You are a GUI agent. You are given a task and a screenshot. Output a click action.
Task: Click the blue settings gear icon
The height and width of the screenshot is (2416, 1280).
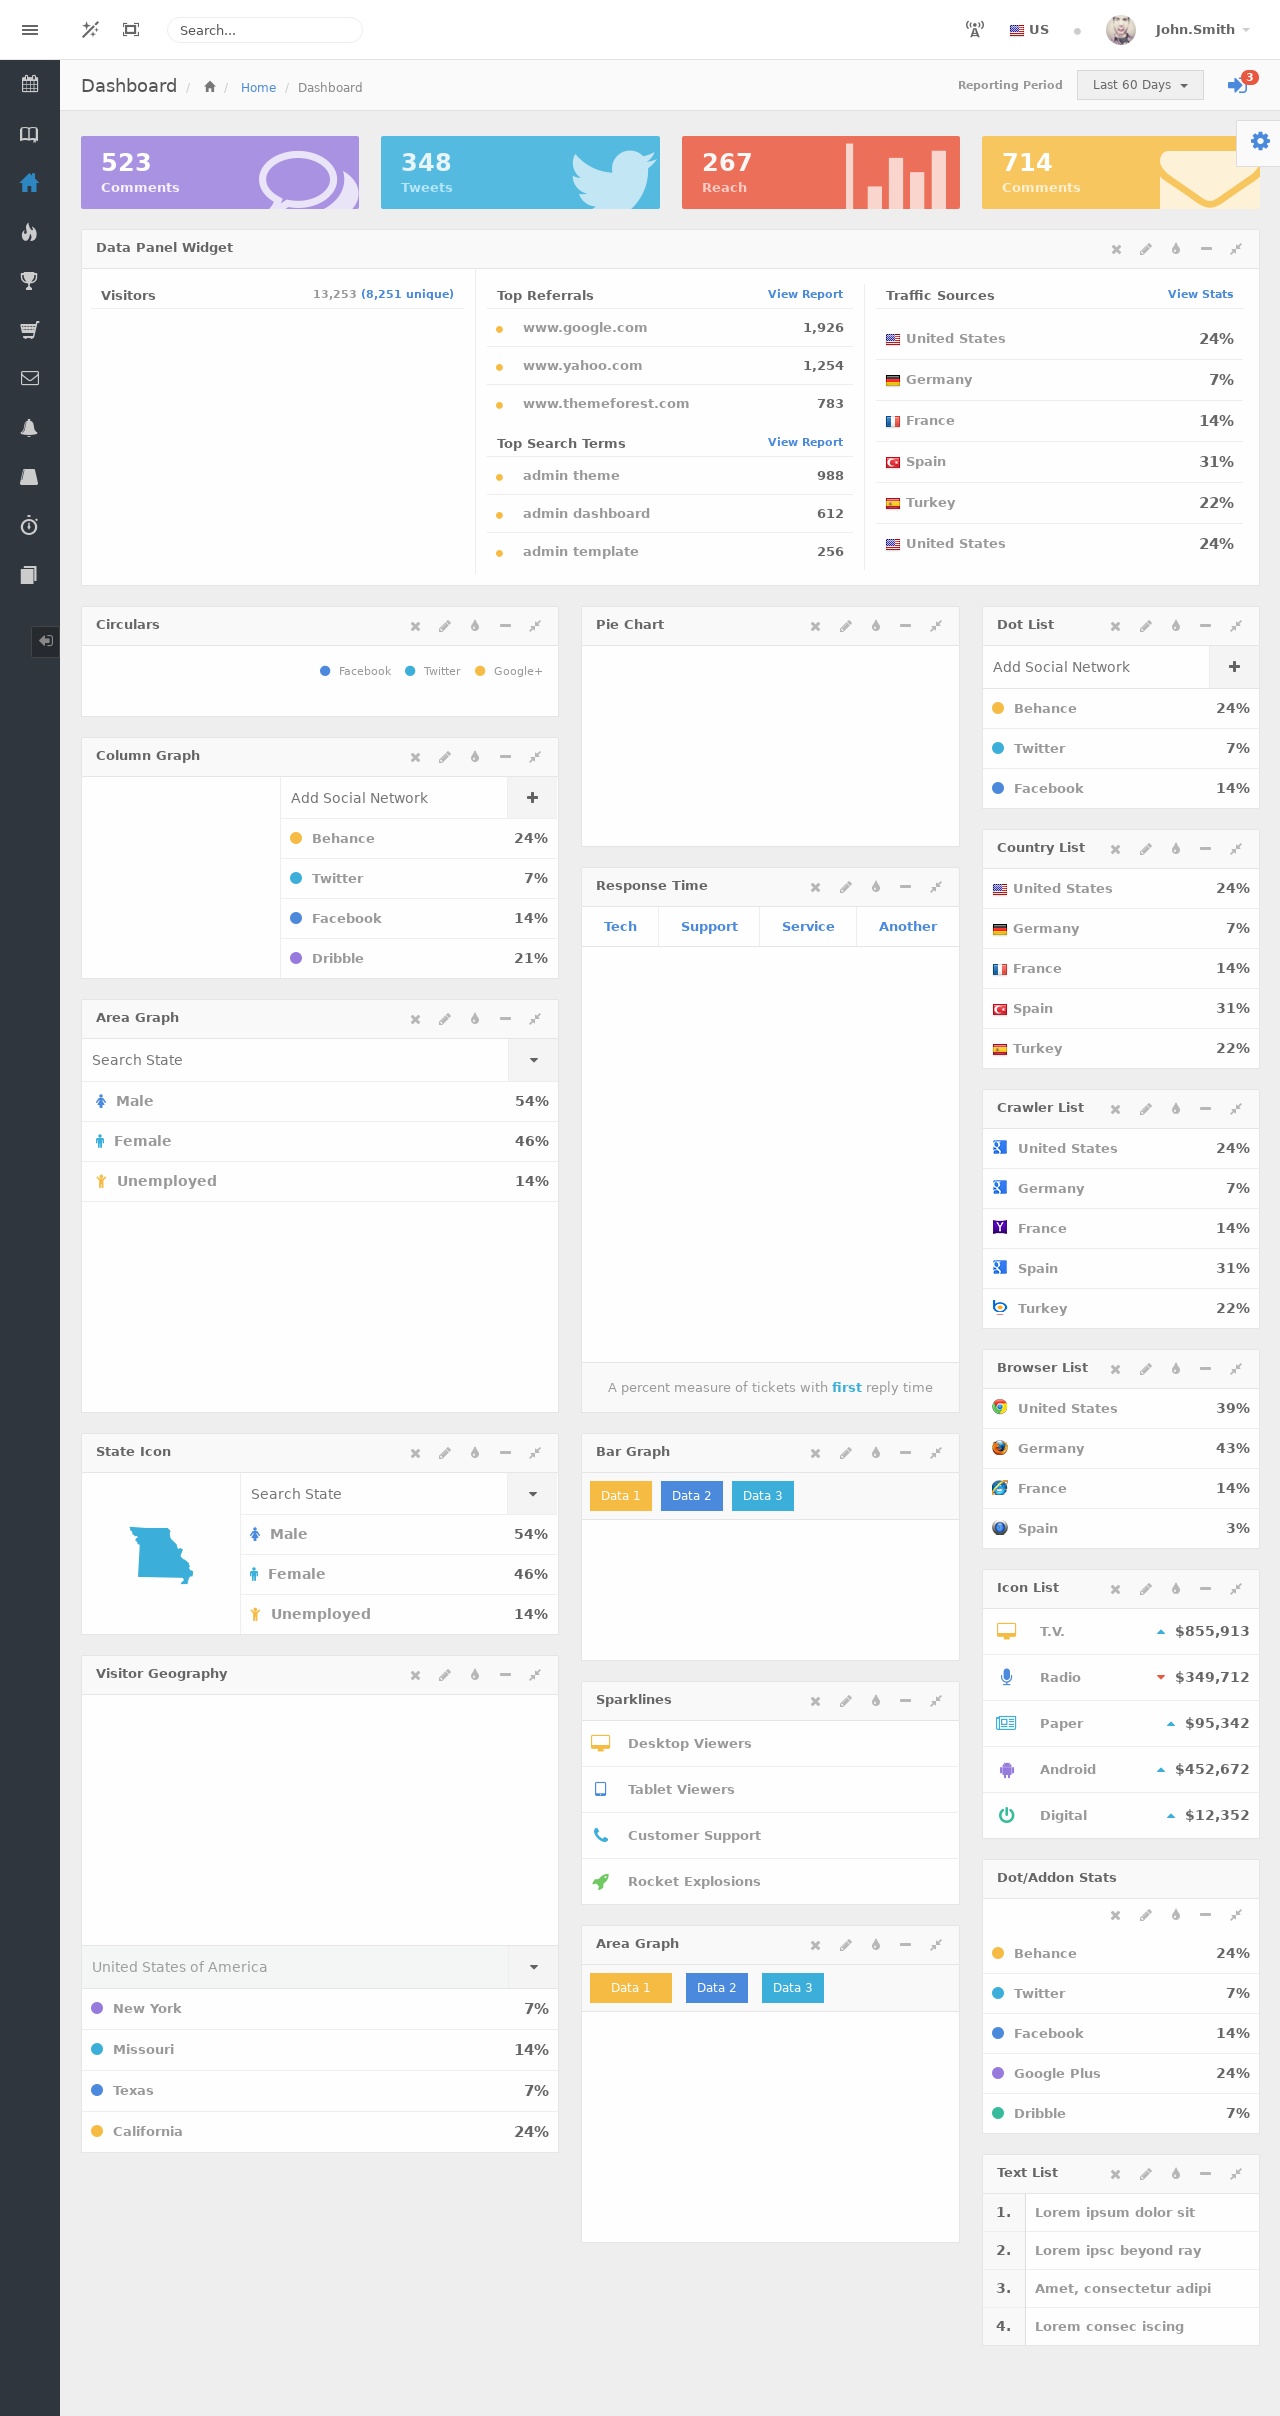tap(1260, 141)
